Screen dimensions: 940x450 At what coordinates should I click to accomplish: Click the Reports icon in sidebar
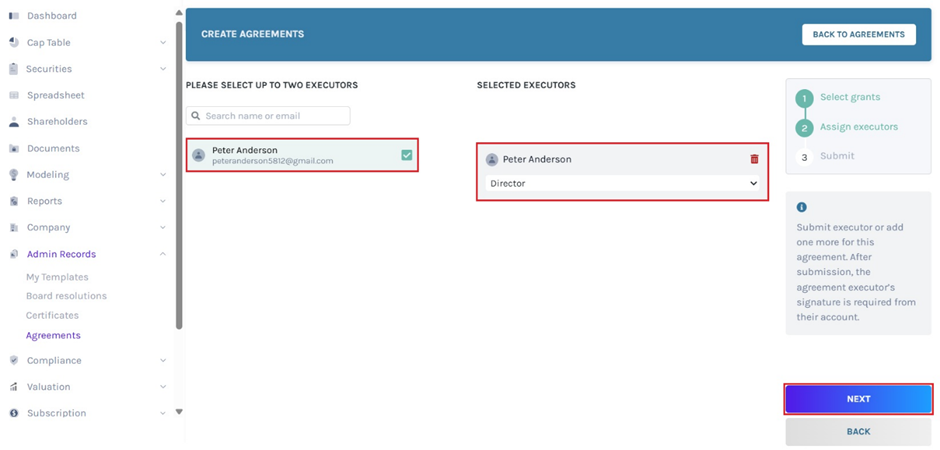(14, 201)
